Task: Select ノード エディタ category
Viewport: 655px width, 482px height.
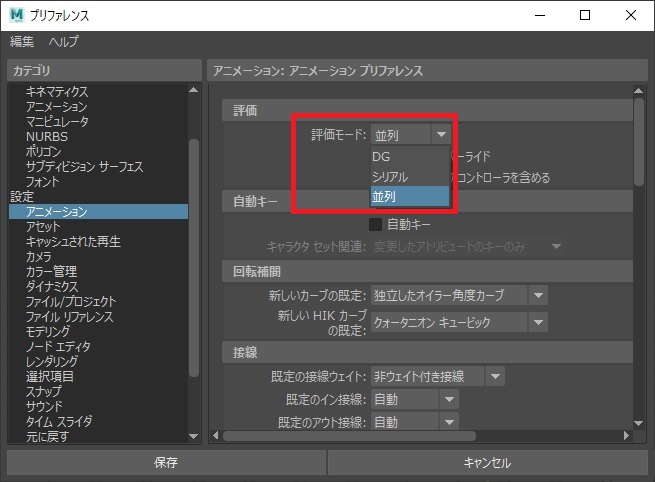Action: [58, 346]
